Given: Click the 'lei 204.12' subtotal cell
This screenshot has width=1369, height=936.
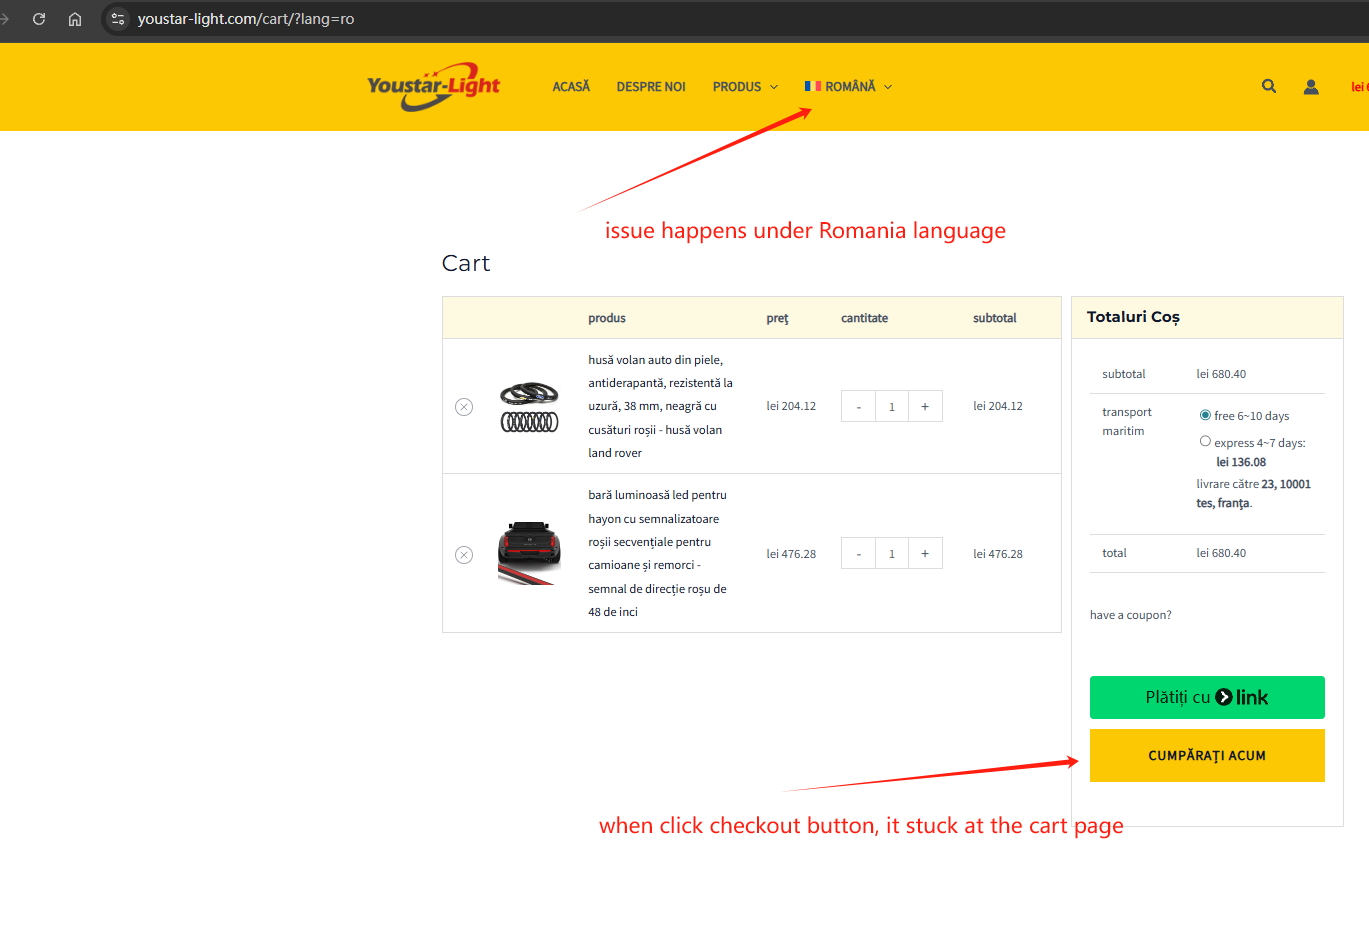Looking at the screenshot, I should [998, 406].
